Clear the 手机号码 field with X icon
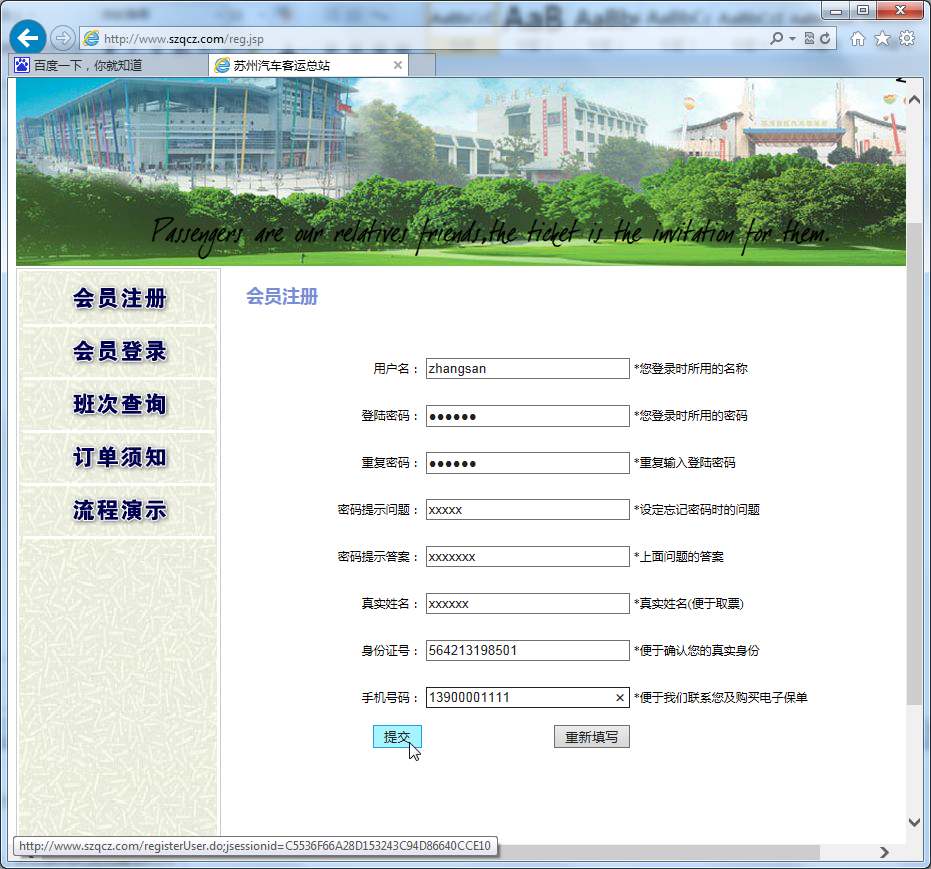This screenshot has width=931, height=869. (x=620, y=698)
